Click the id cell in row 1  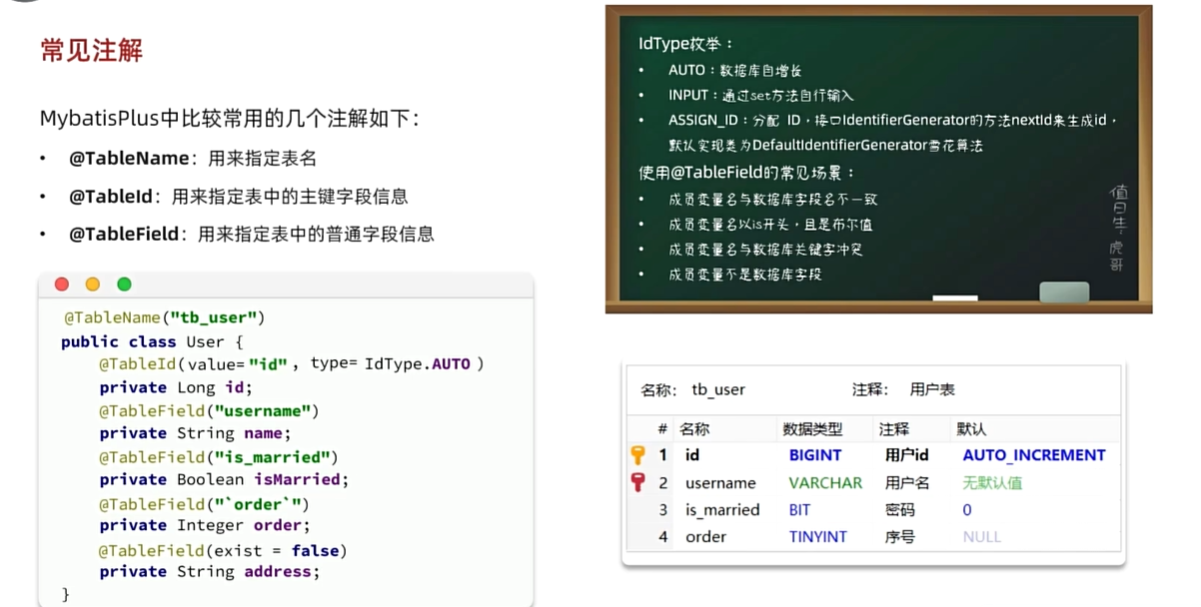tap(692, 455)
